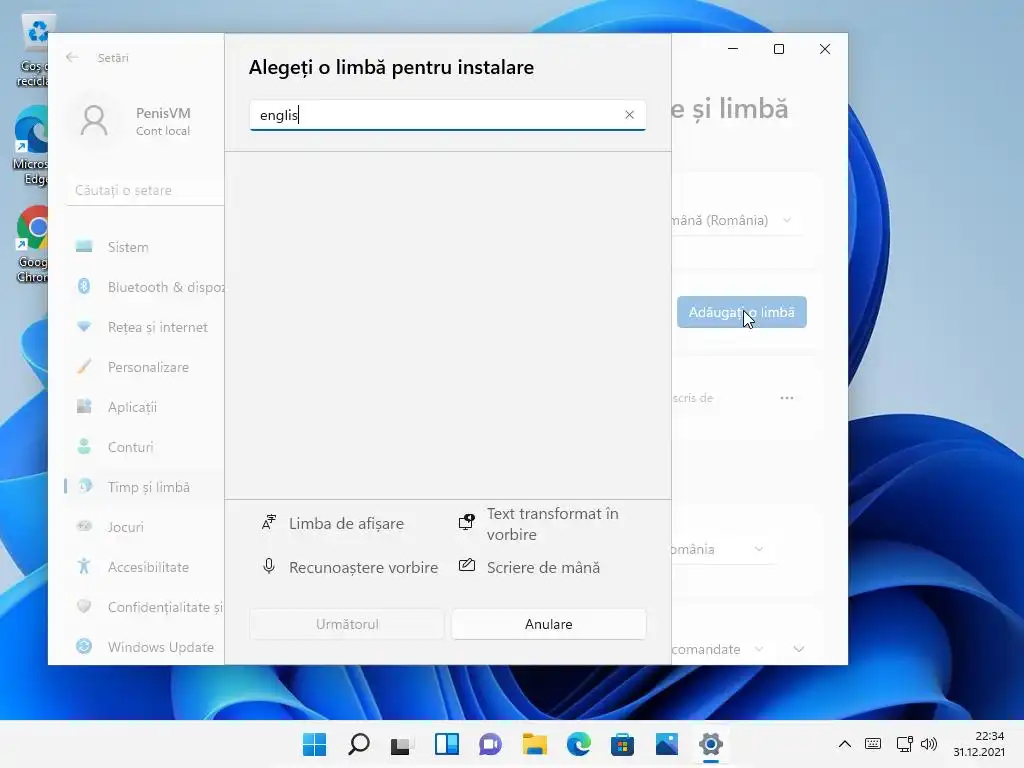The image size is (1024, 768).
Task: Open Chat from taskbar
Action: pyautogui.click(x=490, y=744)
